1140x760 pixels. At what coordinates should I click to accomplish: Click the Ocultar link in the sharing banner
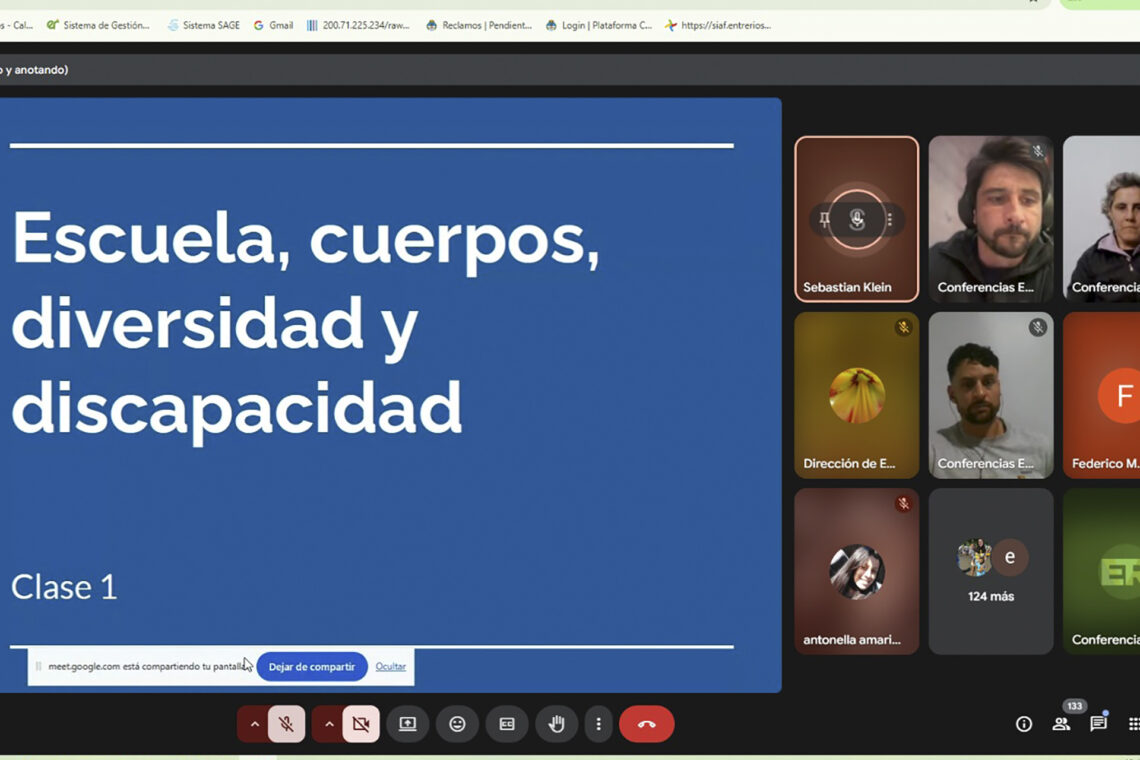[x=389, y=666]
